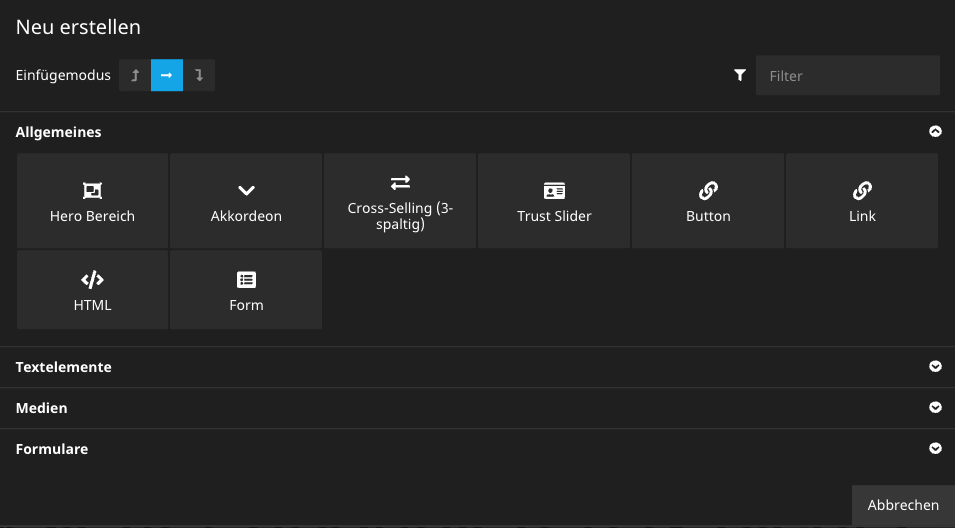Image resolution: width=955 pixels, height=528 pixels.
Task: Click the filter funnel icon
Action: click(x=740, y=75)
